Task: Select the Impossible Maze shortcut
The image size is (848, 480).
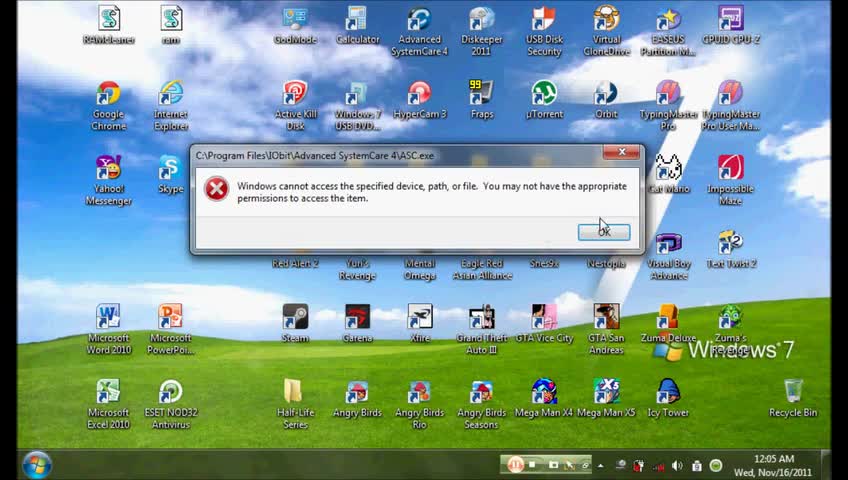Action: point(731,180)
